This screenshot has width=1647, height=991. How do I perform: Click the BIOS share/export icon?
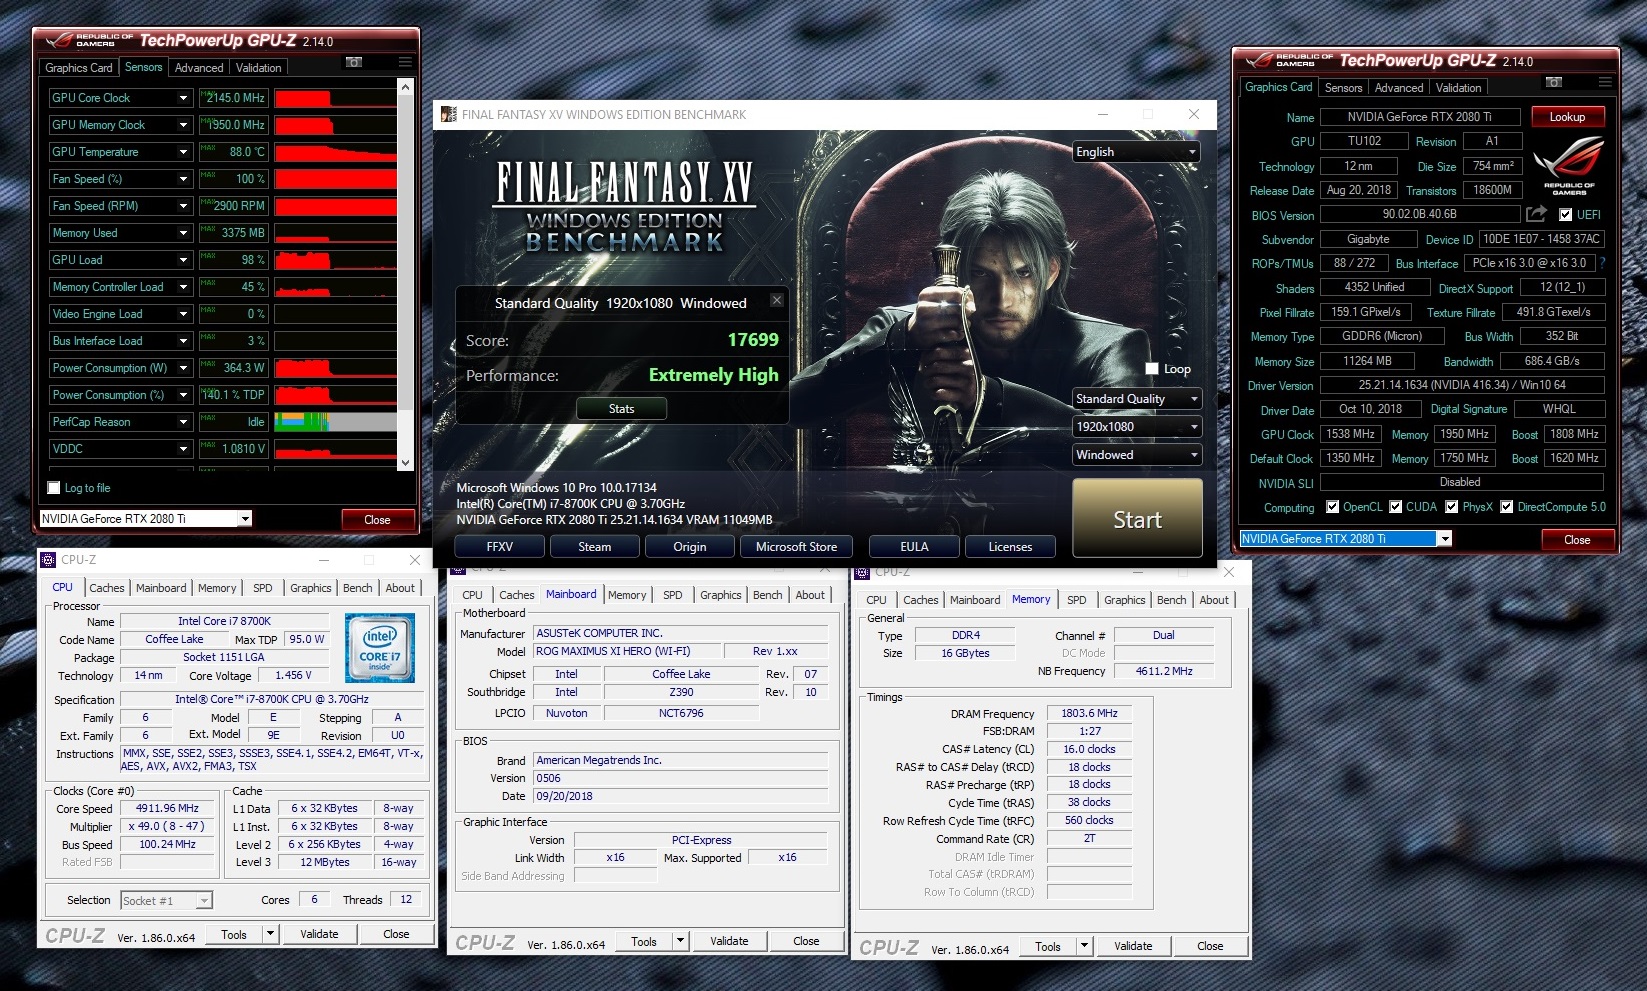pos(1537,214)
